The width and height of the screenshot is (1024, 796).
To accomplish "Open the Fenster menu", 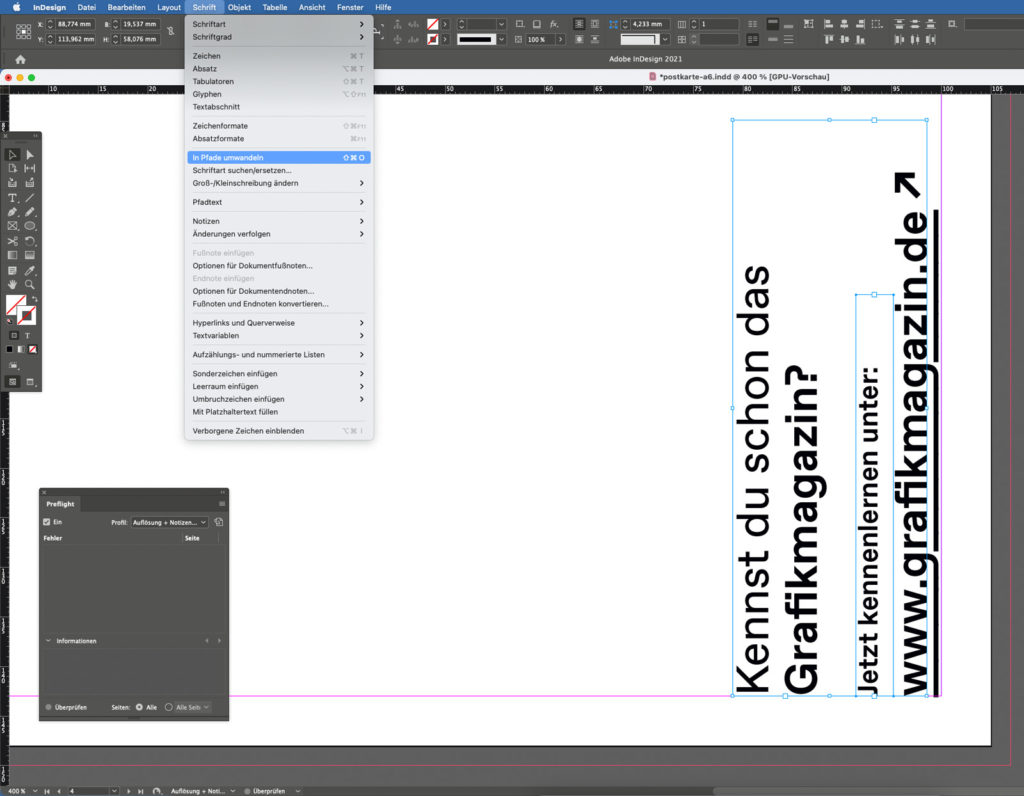I will (x=349, y=7).
